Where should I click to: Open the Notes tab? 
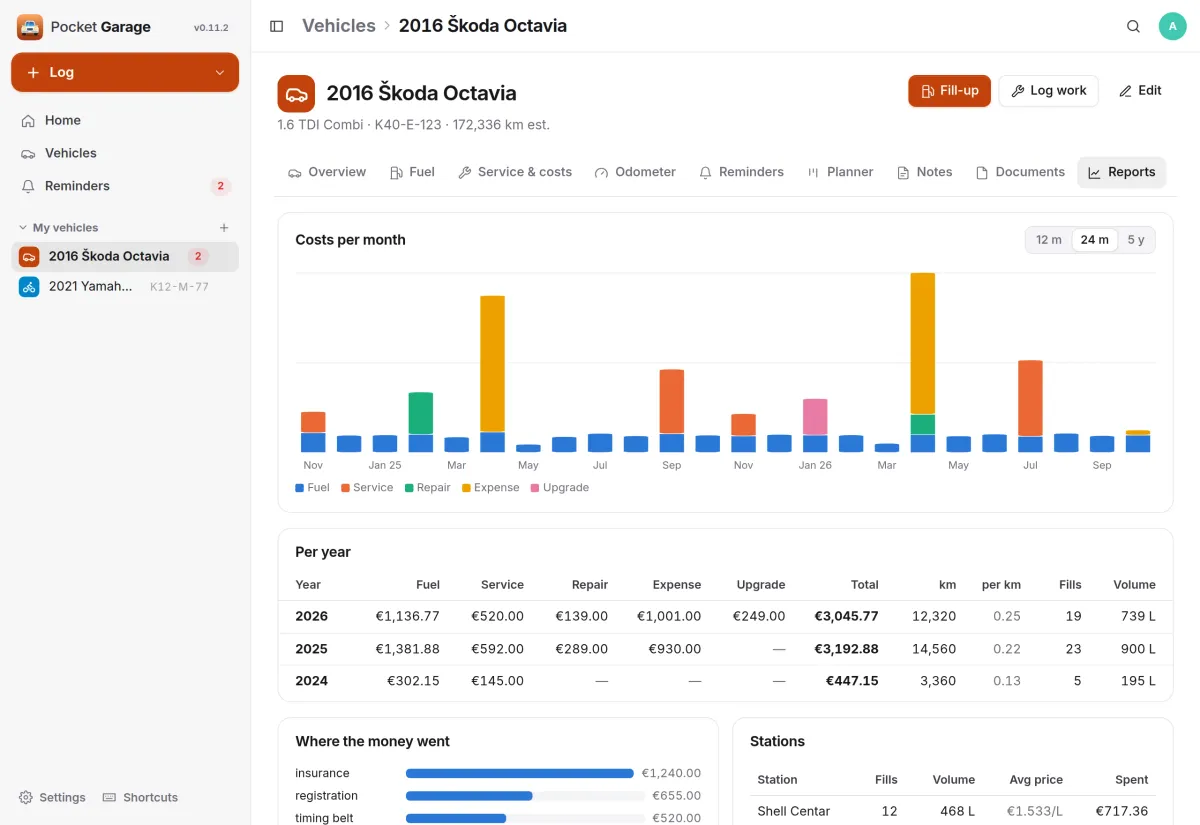(924, 172)
